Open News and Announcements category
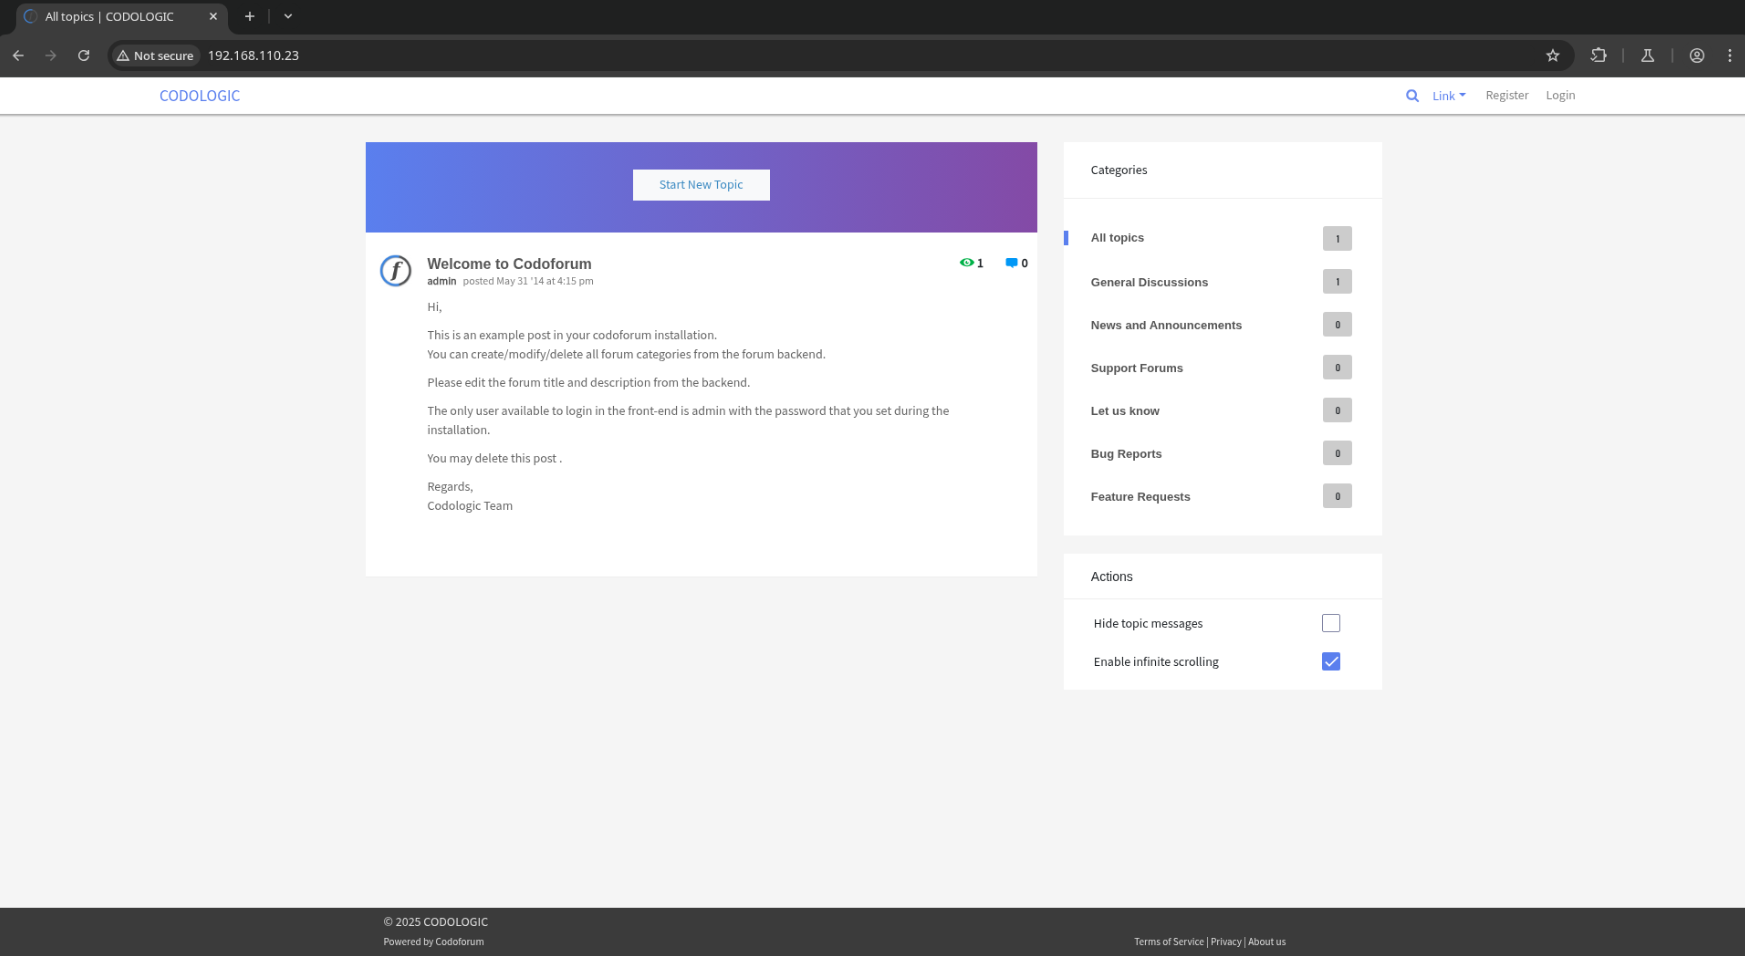Image resolution: width=1745 pixels, height=956 pixels. (x=1166, y=325)
